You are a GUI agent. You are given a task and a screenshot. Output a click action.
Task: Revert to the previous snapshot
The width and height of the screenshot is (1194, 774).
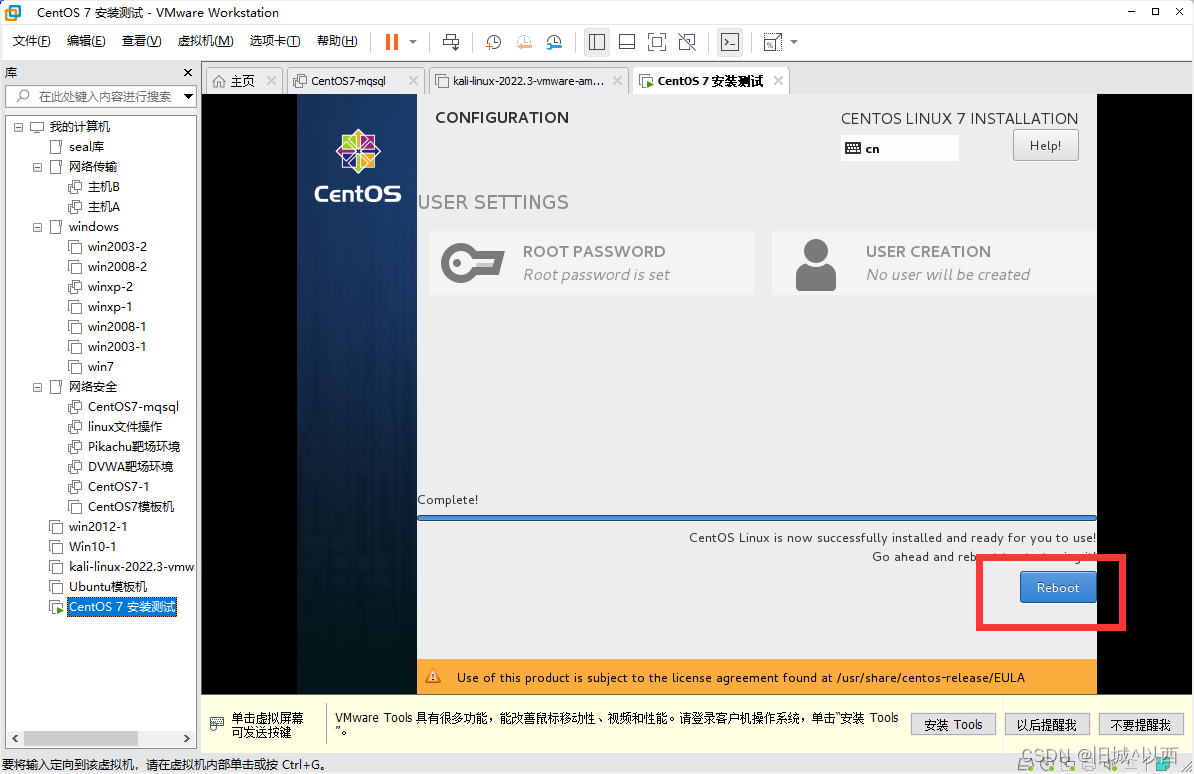[x=524, y=42]
